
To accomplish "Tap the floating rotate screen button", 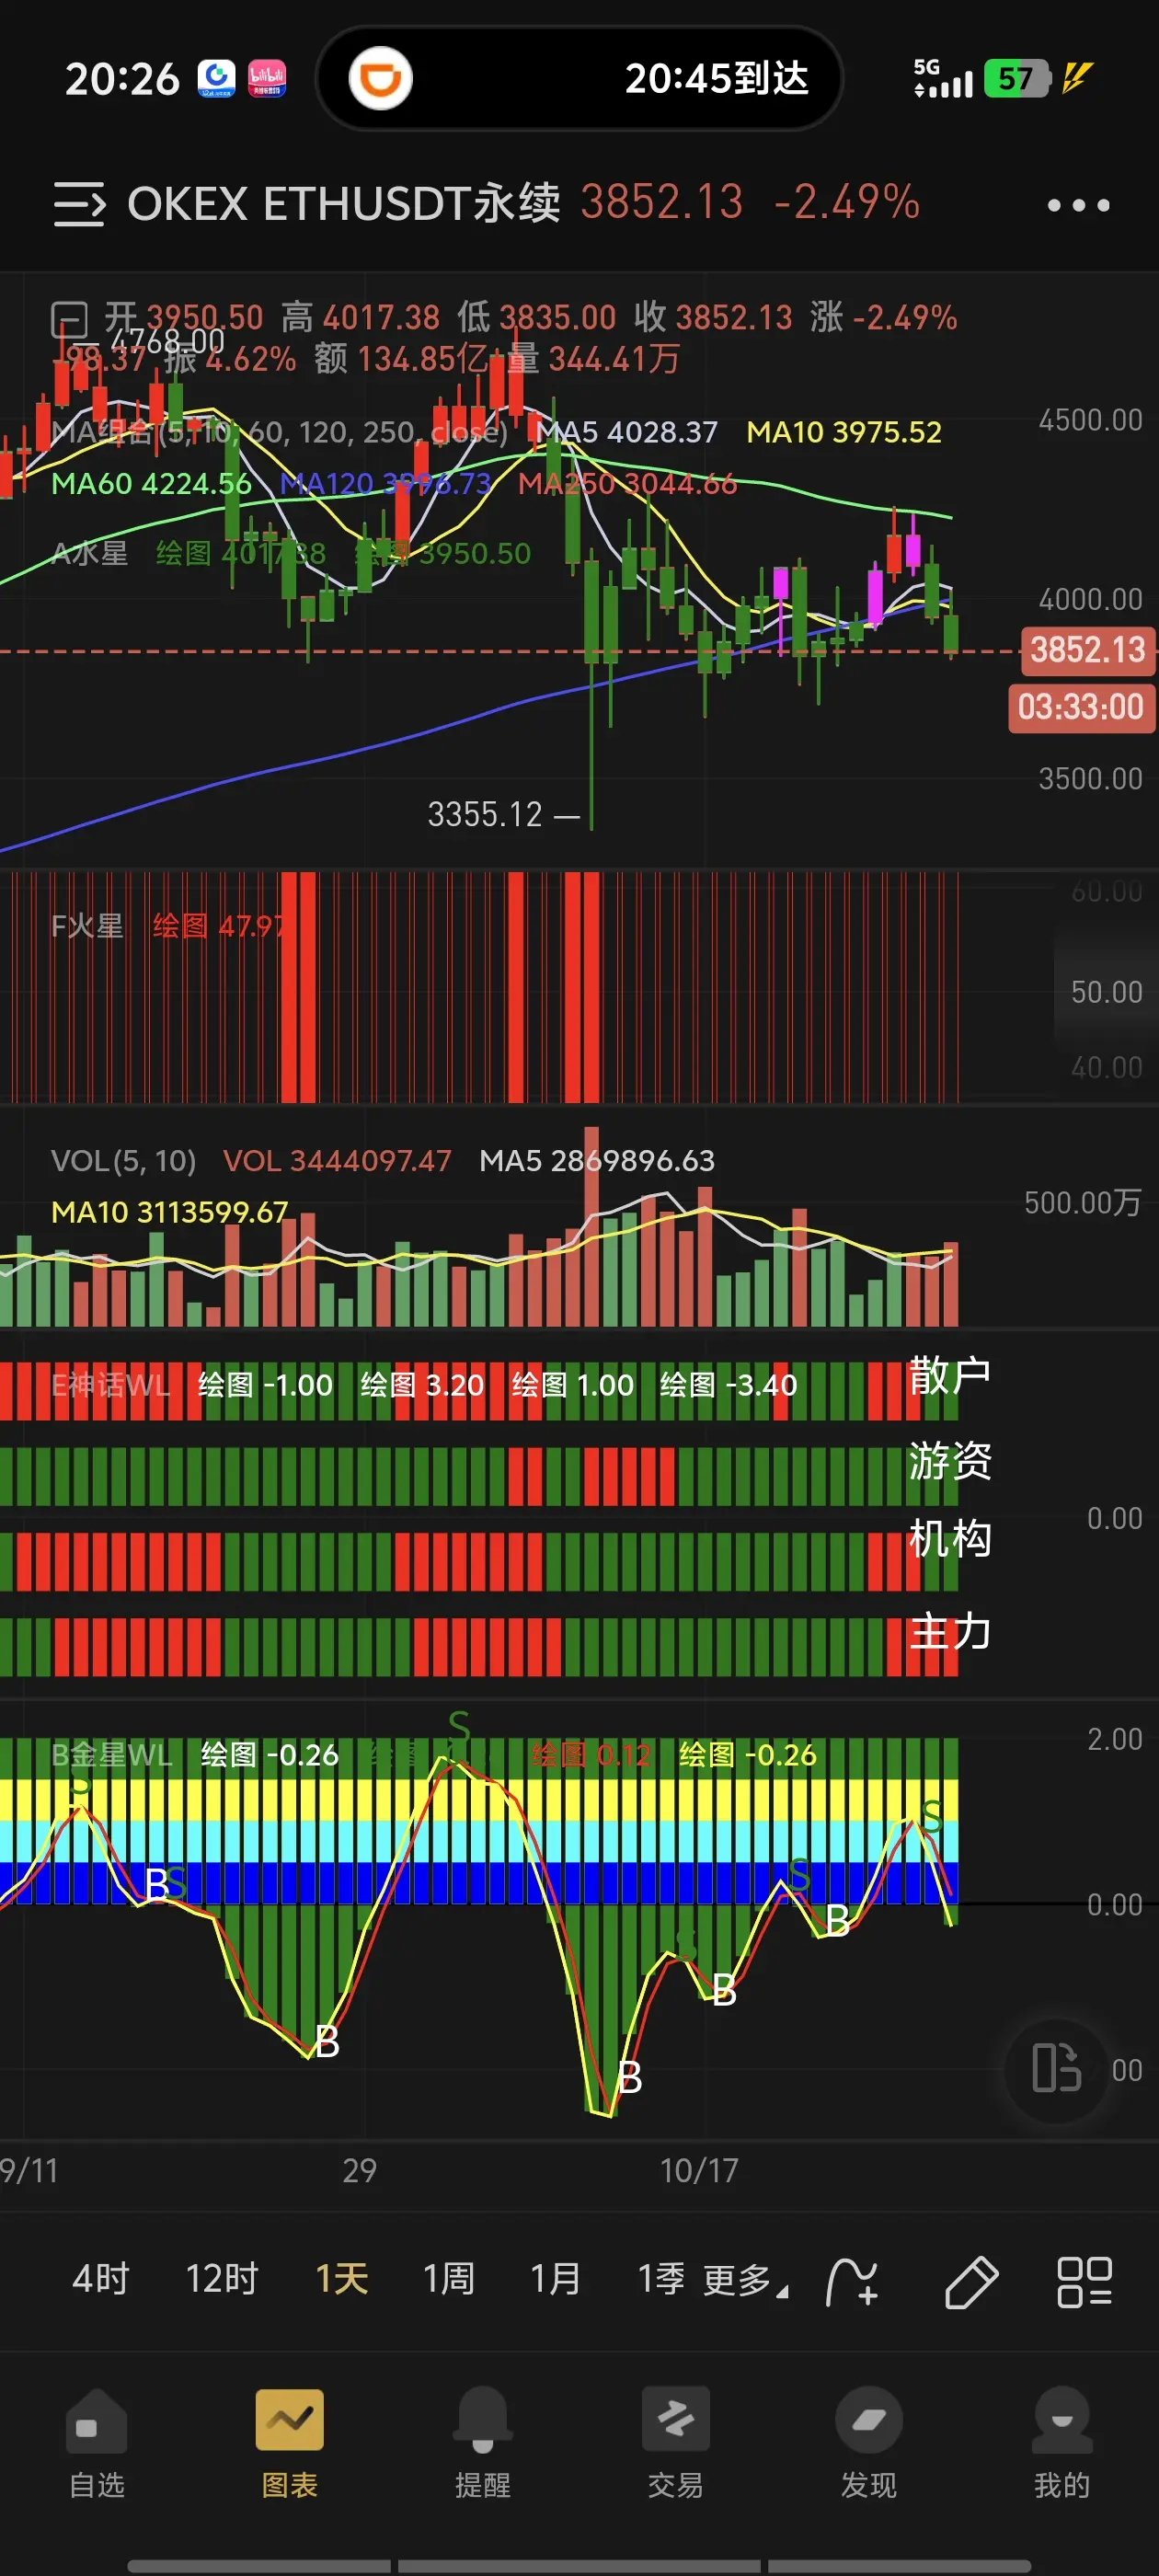I will click(1057, 2070).
